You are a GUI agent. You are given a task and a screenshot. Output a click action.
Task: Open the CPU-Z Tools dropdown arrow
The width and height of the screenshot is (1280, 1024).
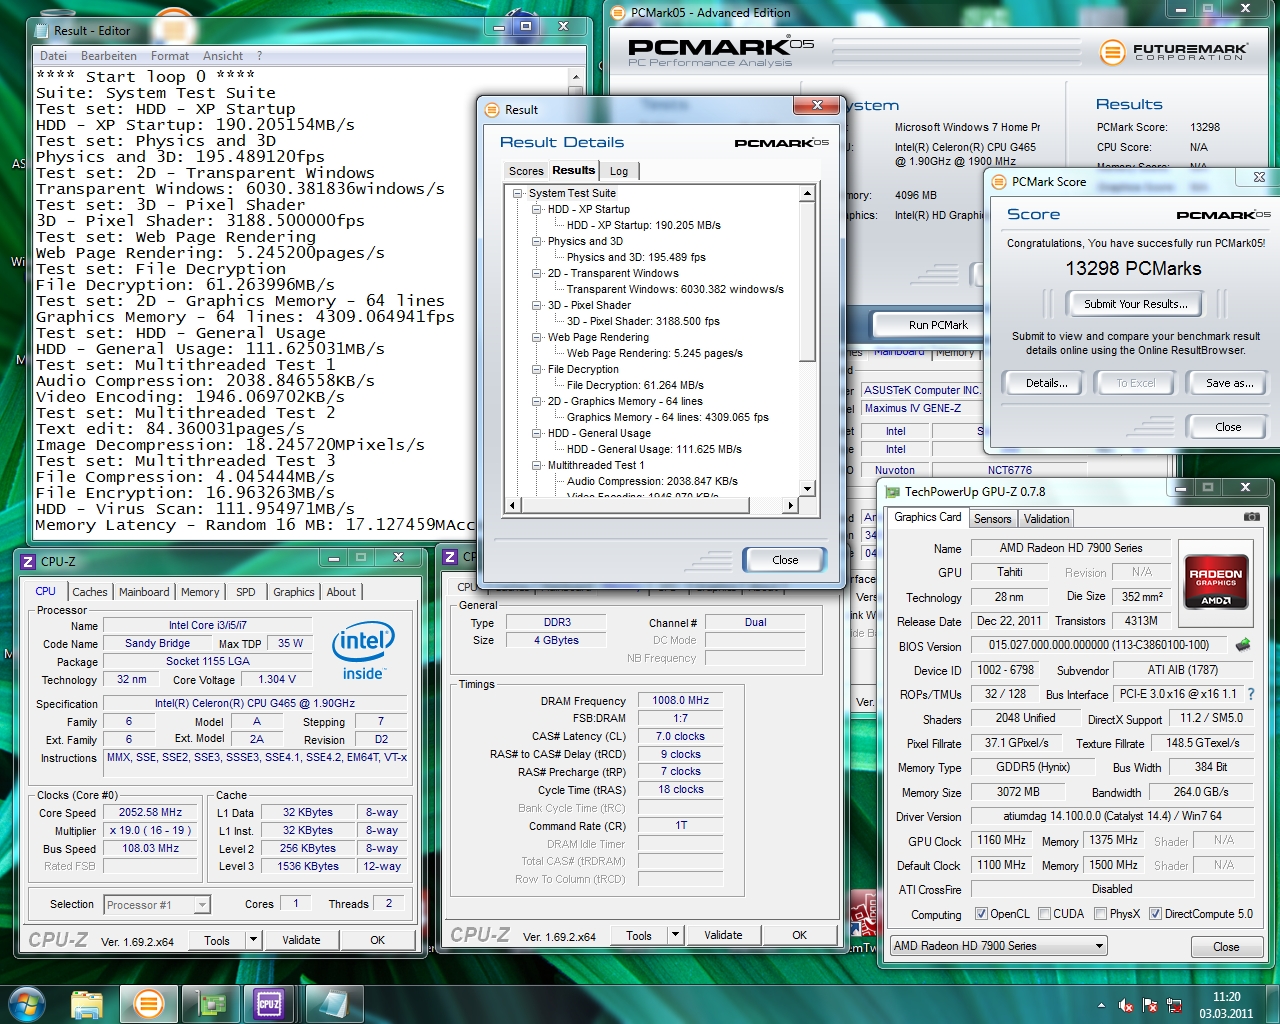click(253, 940)
